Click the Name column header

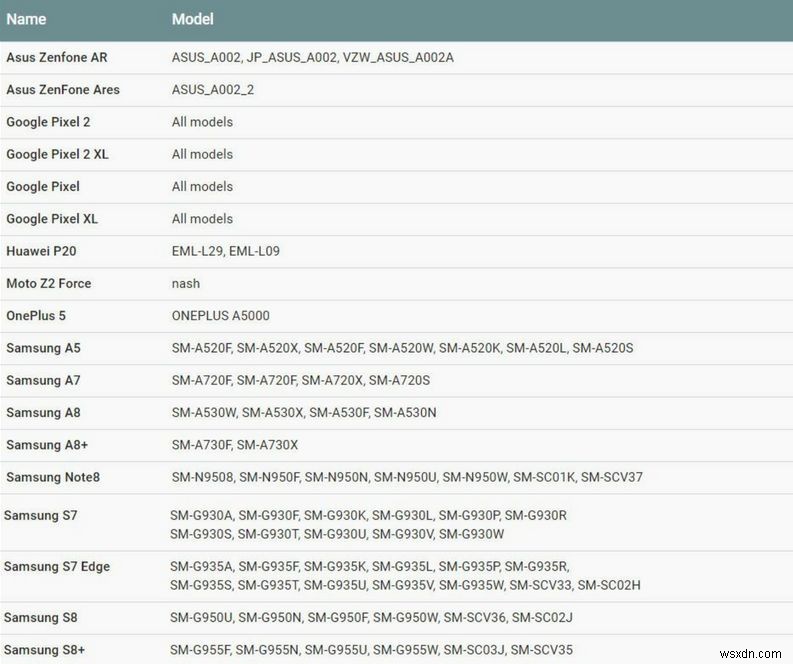[26, 19]
